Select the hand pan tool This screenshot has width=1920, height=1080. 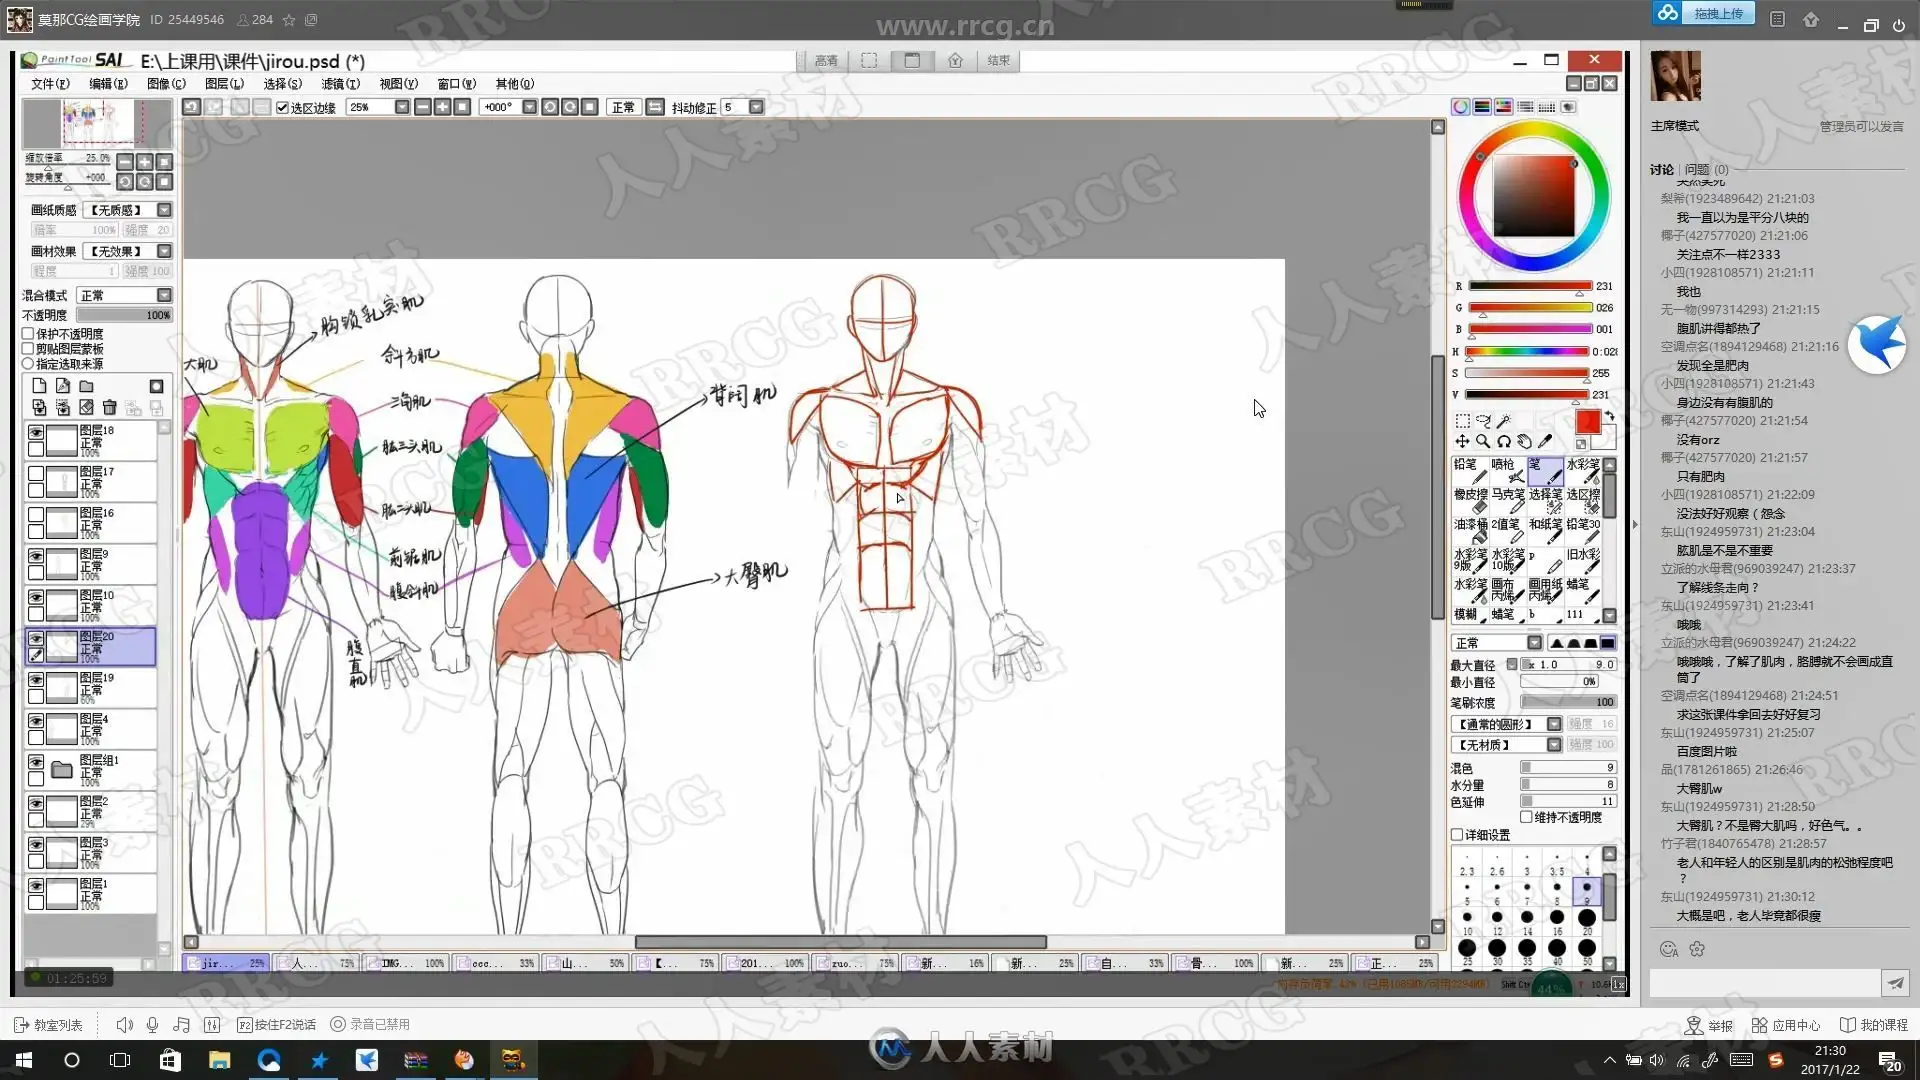[x=1524, y=441]
